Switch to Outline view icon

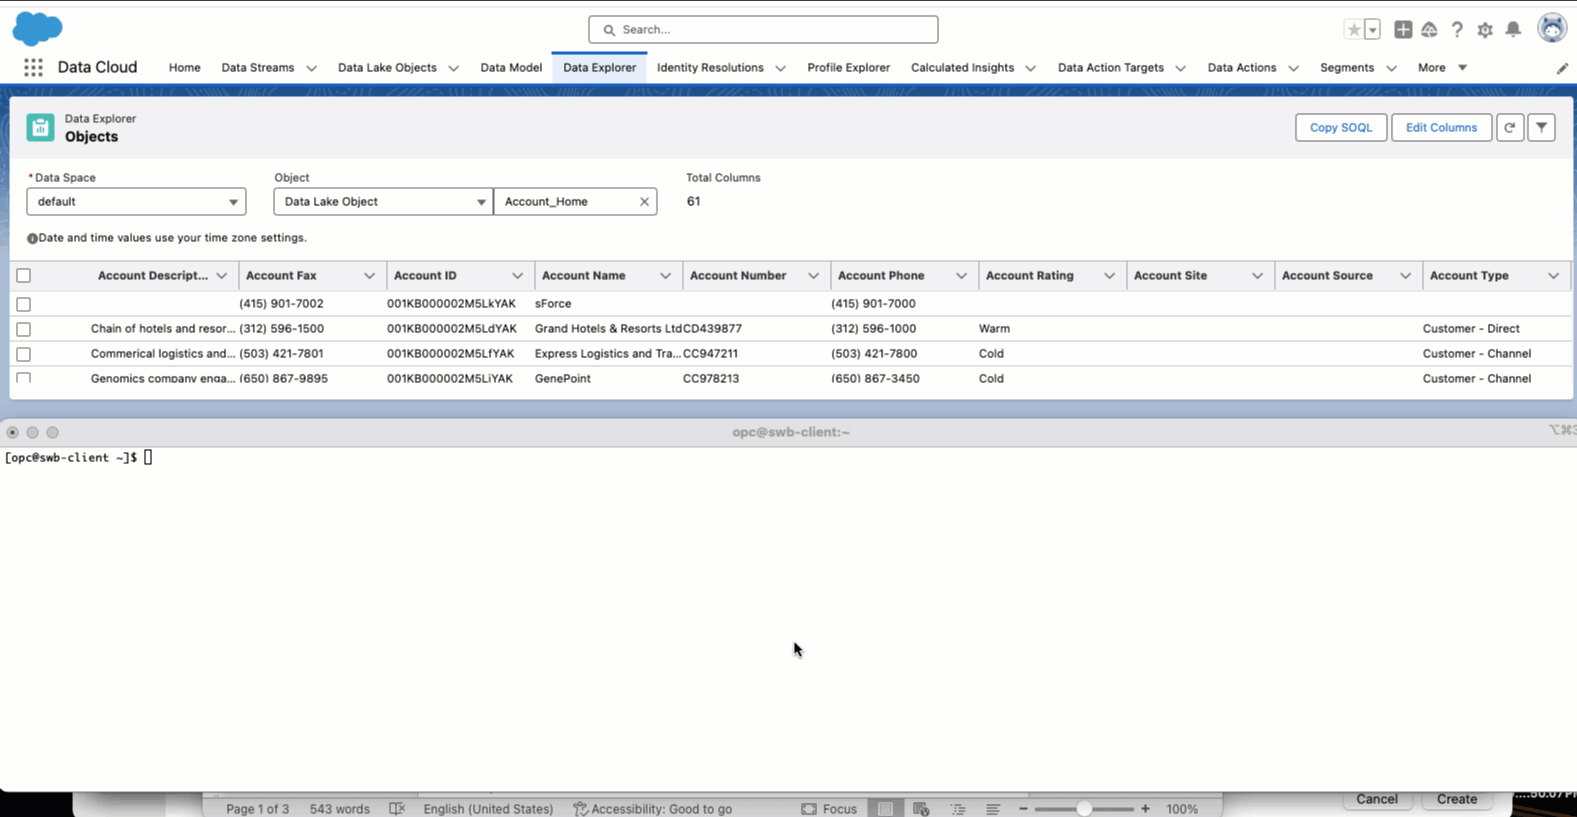click(x=958, y=808)
